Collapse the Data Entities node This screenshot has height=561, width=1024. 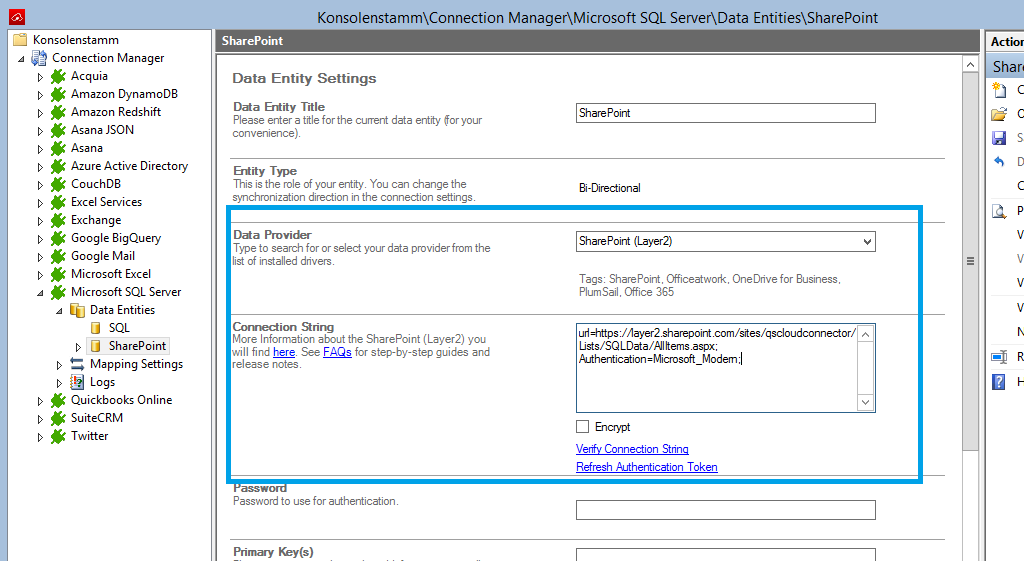[x=59, y=311]
